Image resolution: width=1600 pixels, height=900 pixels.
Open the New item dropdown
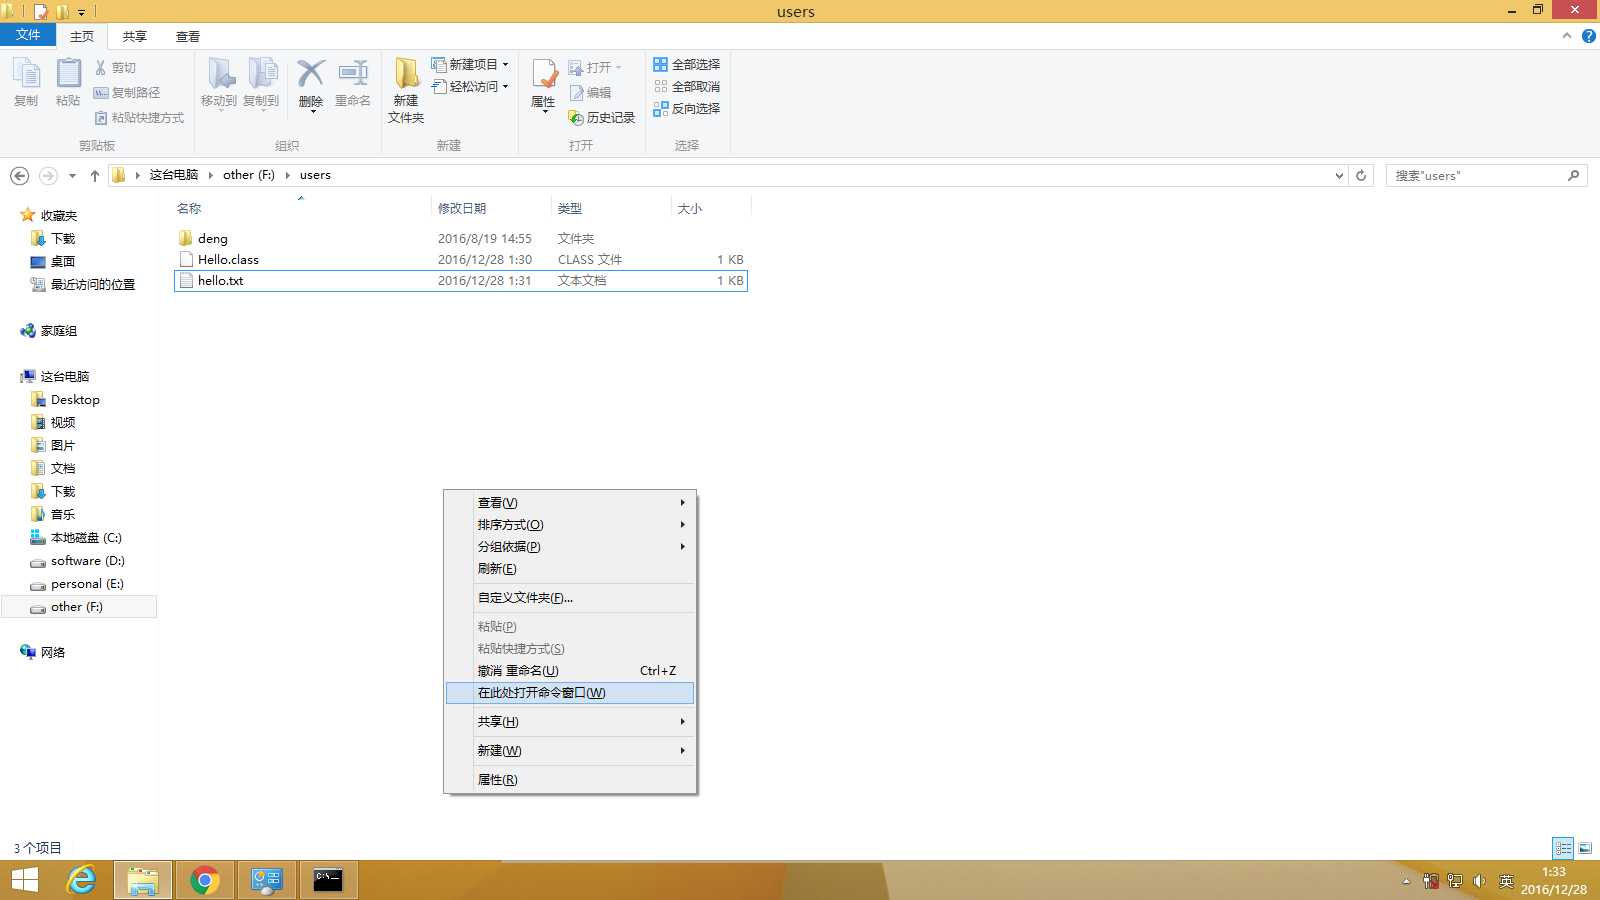pos(470,64)
